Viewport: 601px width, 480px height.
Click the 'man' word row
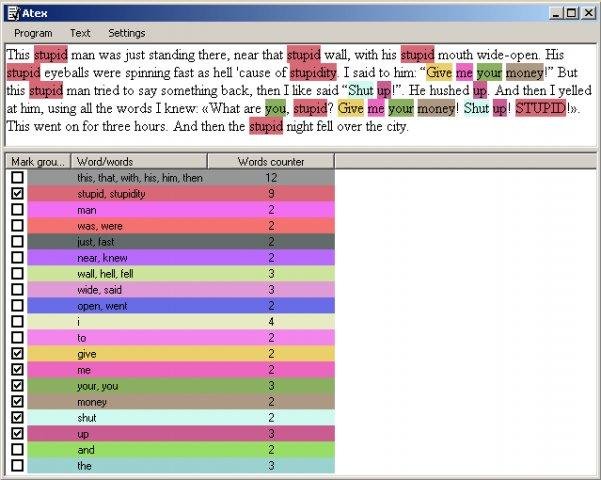point(181,210)
